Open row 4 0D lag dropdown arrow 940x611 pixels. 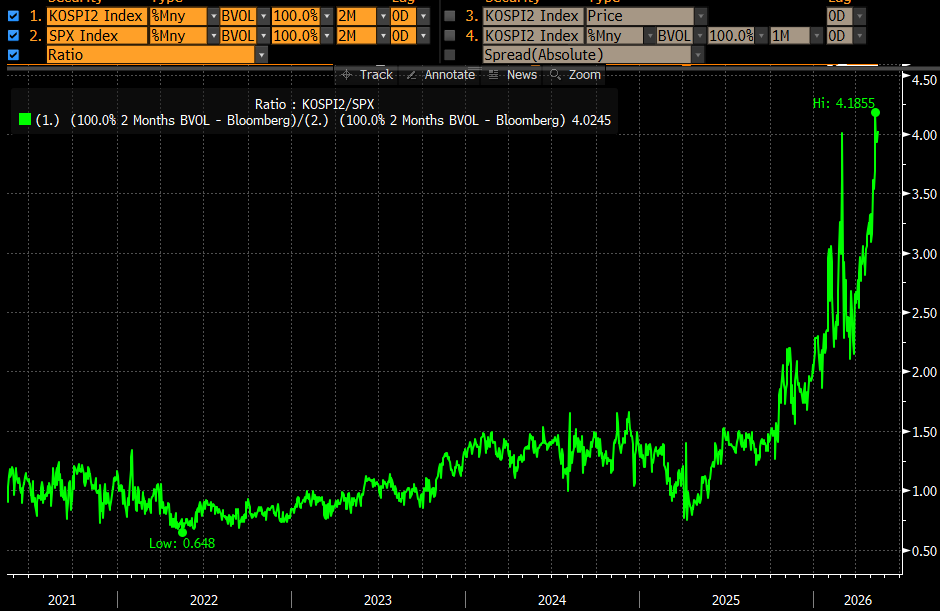pyautogui.click(x=860, y=36)
